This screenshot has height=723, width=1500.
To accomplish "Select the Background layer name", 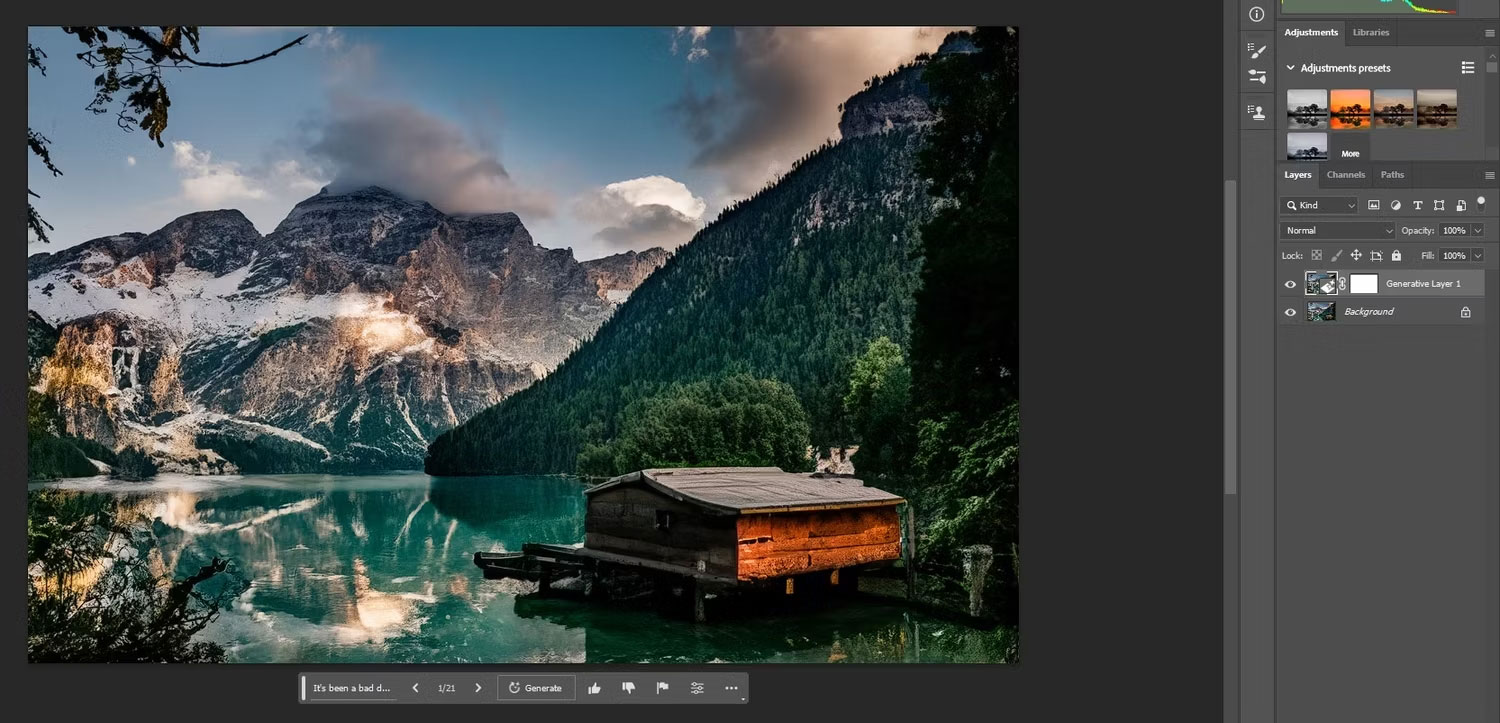I will point(1368,312).
